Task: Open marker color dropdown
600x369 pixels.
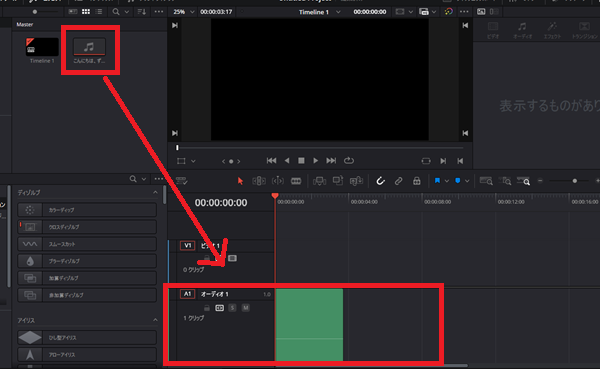Action: (x=467, y=181)
